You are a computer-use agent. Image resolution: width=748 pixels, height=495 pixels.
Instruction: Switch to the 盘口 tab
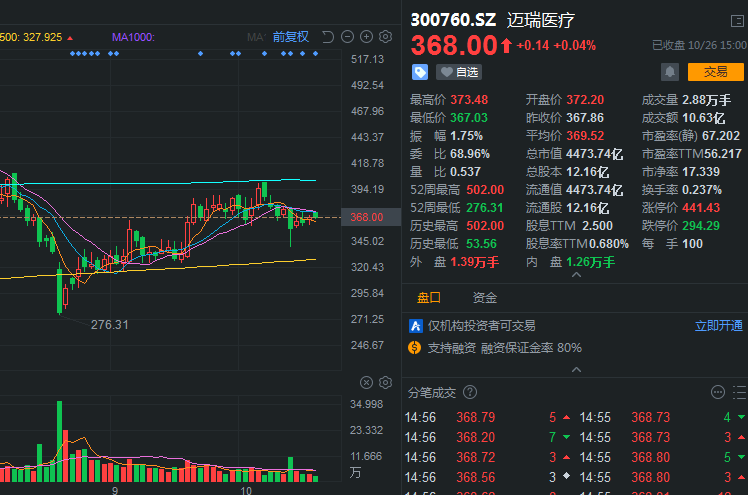(x=428, y=298)
